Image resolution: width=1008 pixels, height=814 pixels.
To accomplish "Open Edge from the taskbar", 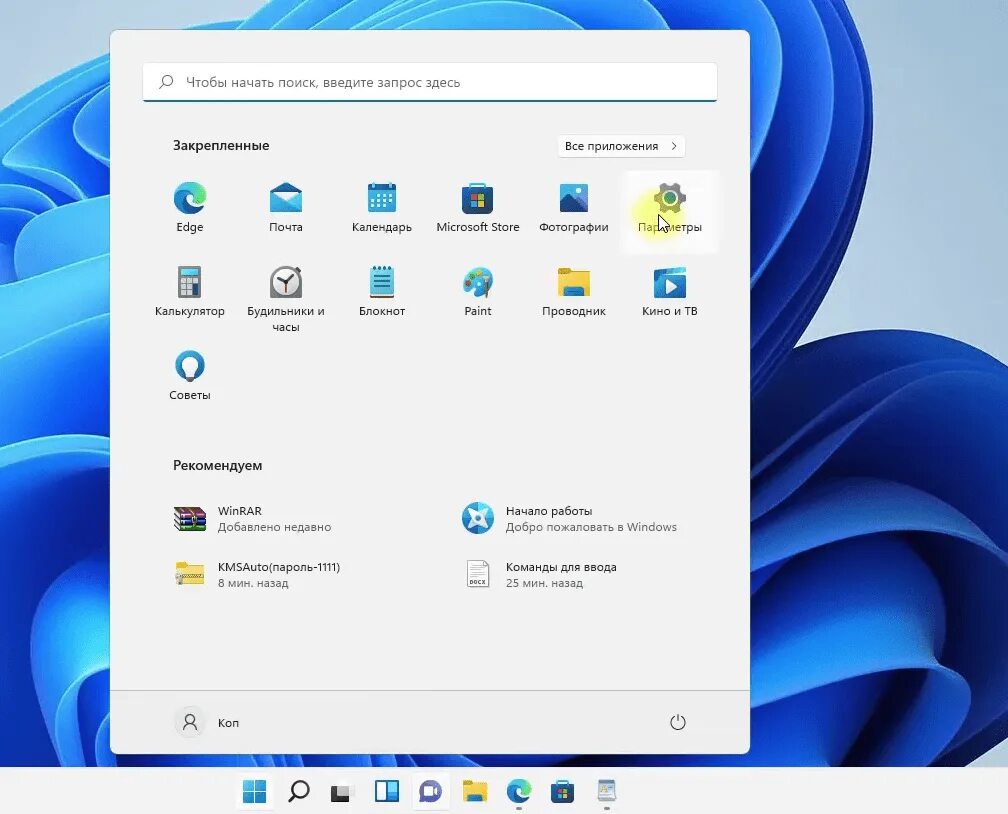I will (x=519, y=791).
